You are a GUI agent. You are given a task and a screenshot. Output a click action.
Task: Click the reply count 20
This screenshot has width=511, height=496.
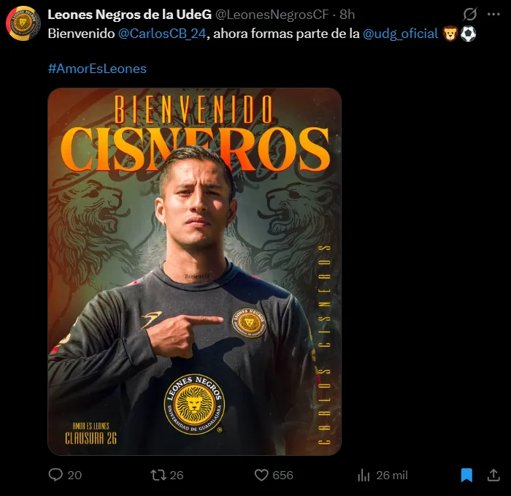pos(75,475)
